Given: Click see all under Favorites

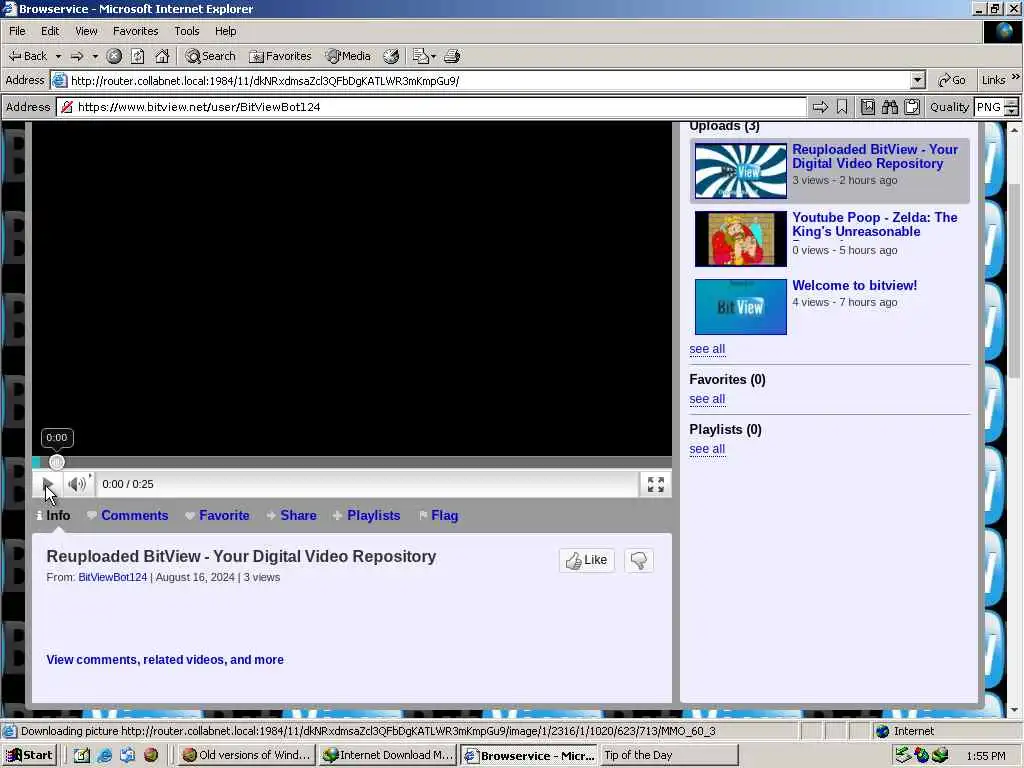Looking at the screenshot, I should 707,399.
